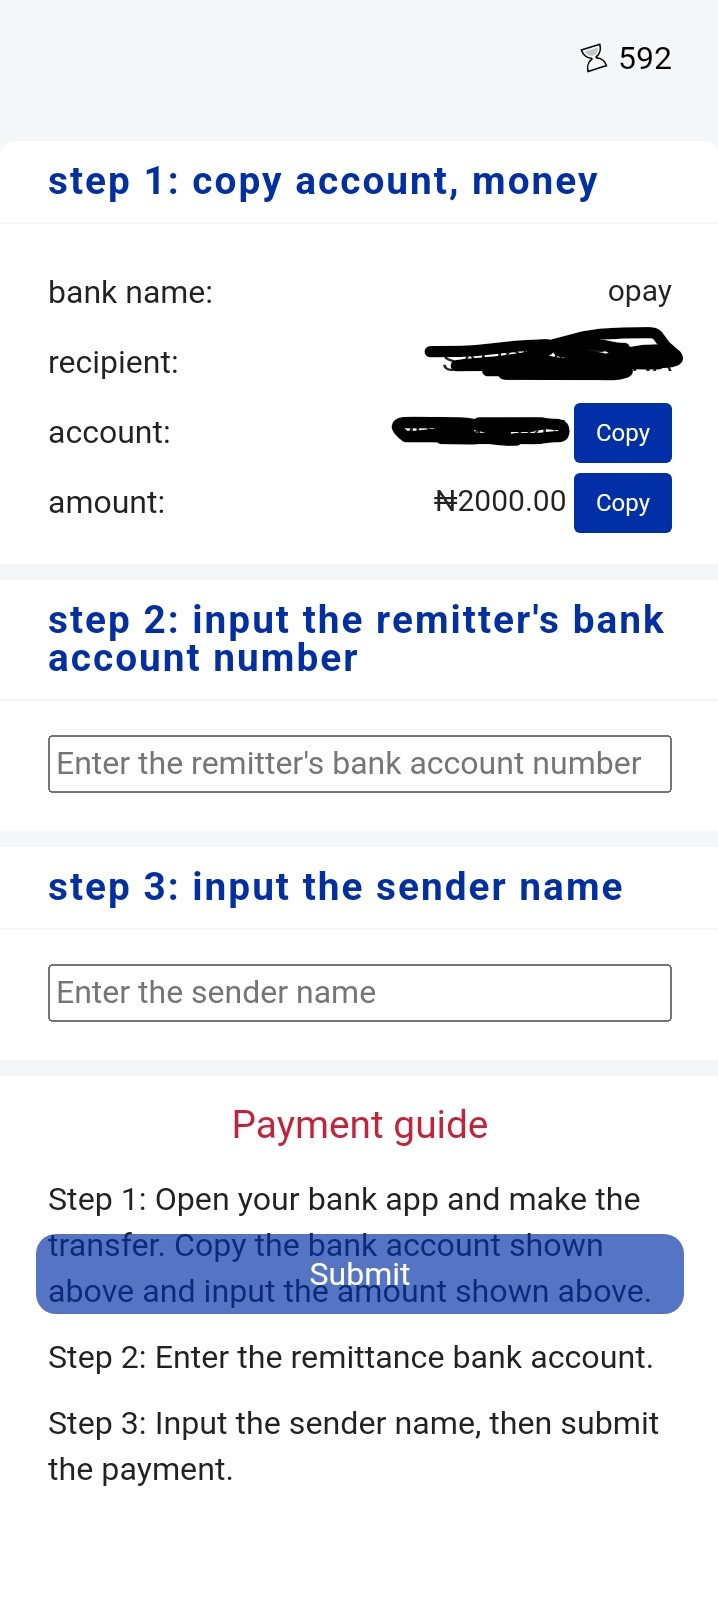Screen dimensions: 718x1612
Task: Copy the ₦2000.00 amount
Action: pyautogui.click(x=622, y=503)
